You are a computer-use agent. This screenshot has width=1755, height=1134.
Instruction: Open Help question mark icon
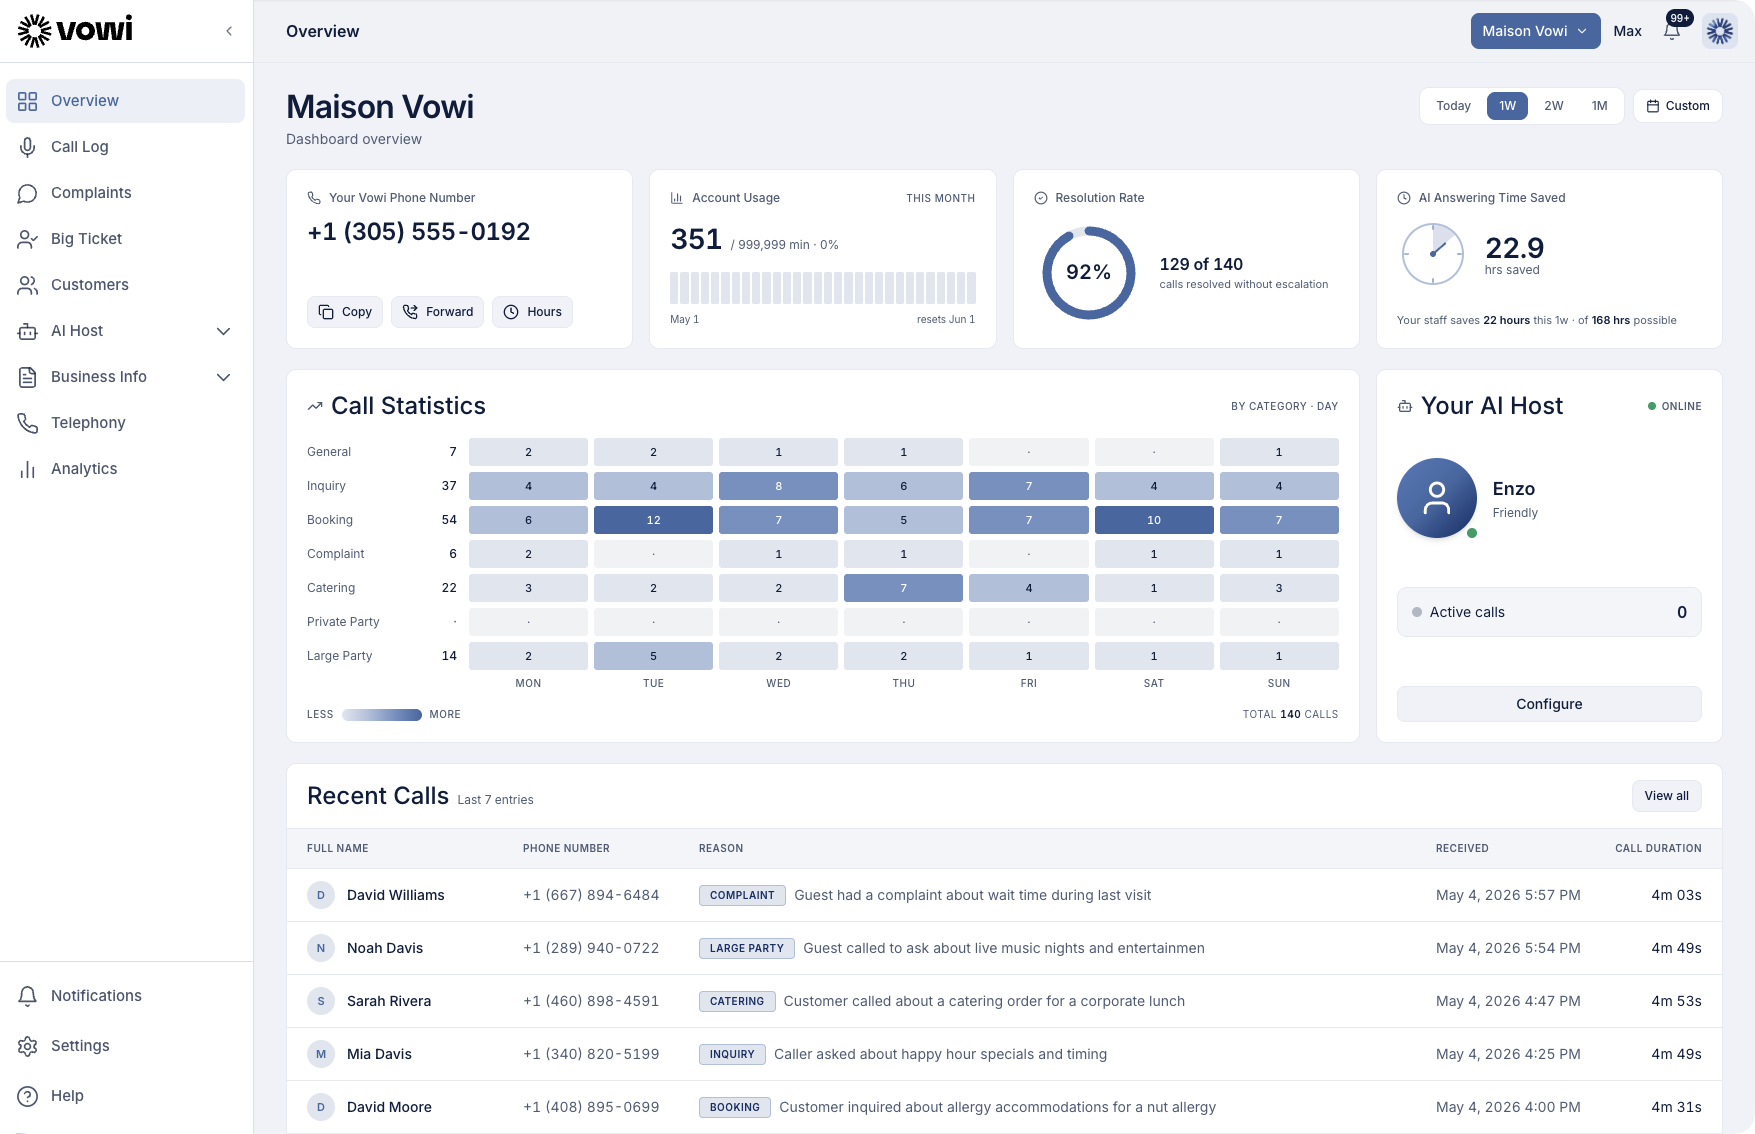point(28,1096)
